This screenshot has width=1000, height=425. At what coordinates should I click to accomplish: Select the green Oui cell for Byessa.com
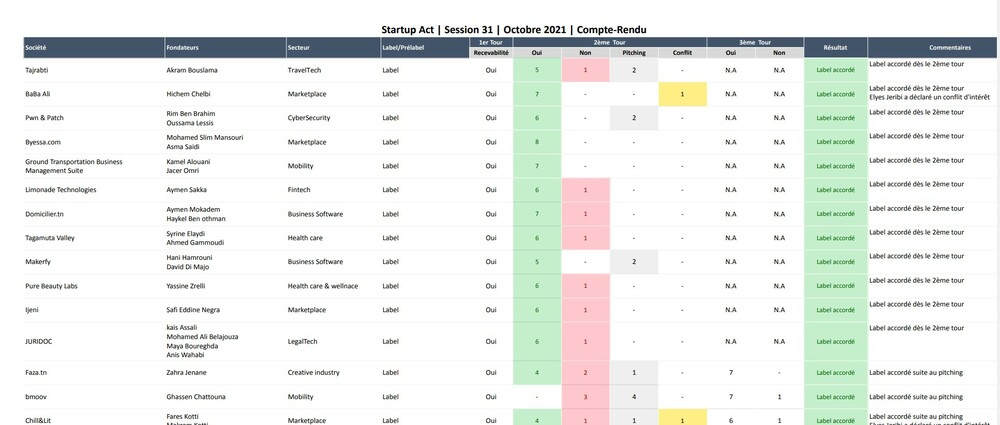(537, 142)
